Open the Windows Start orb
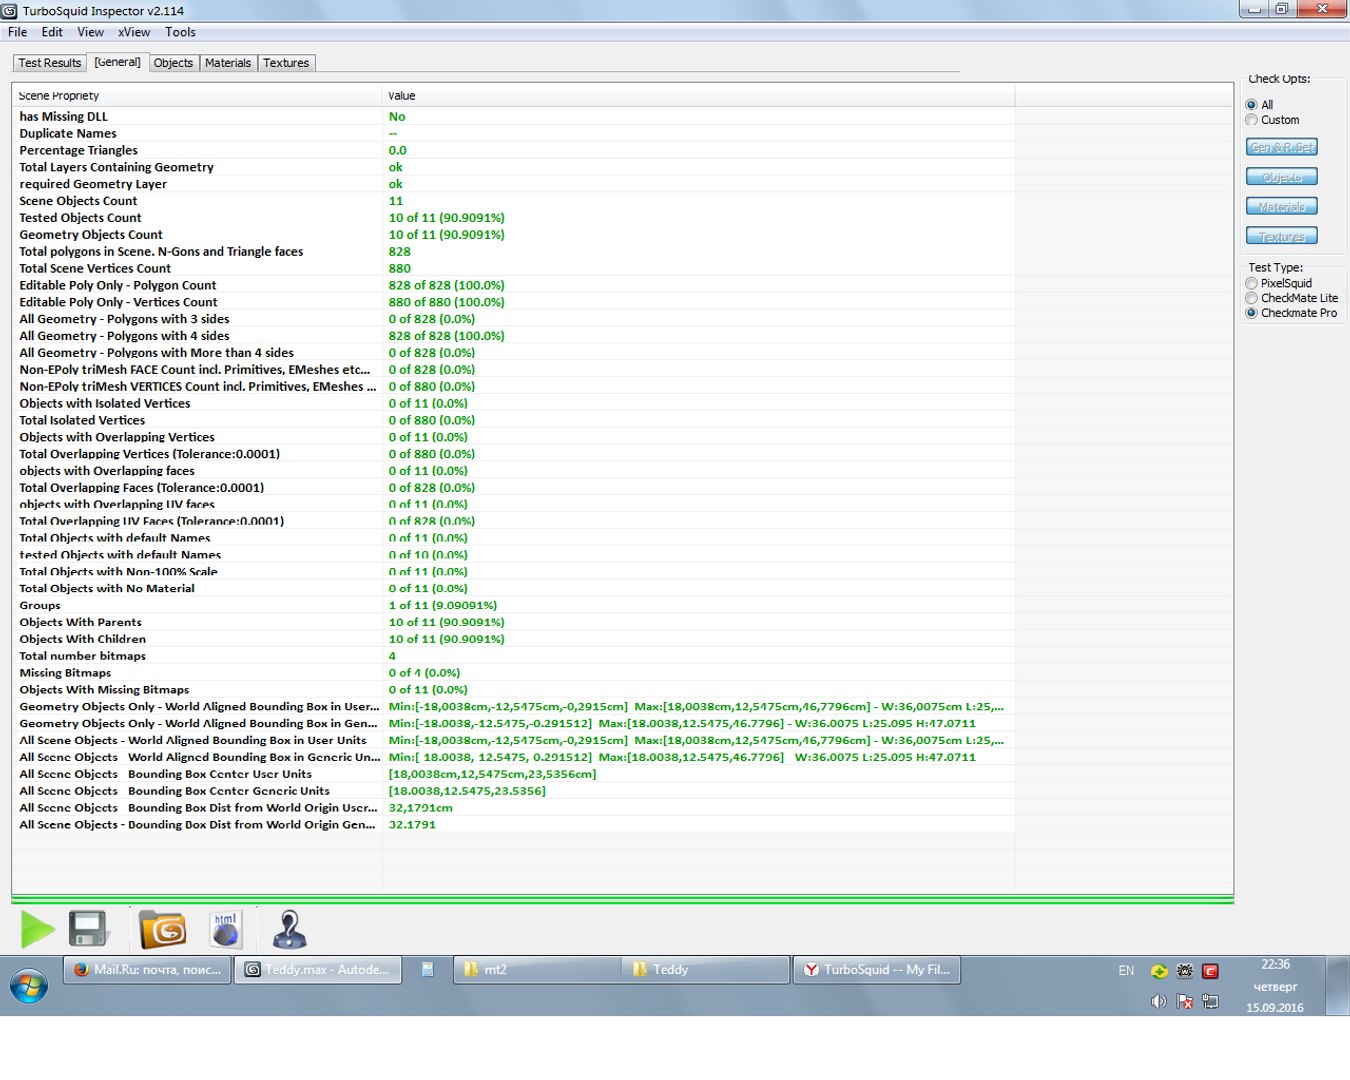Viewport: 1350px width, 1080px height. coord(29,986)
